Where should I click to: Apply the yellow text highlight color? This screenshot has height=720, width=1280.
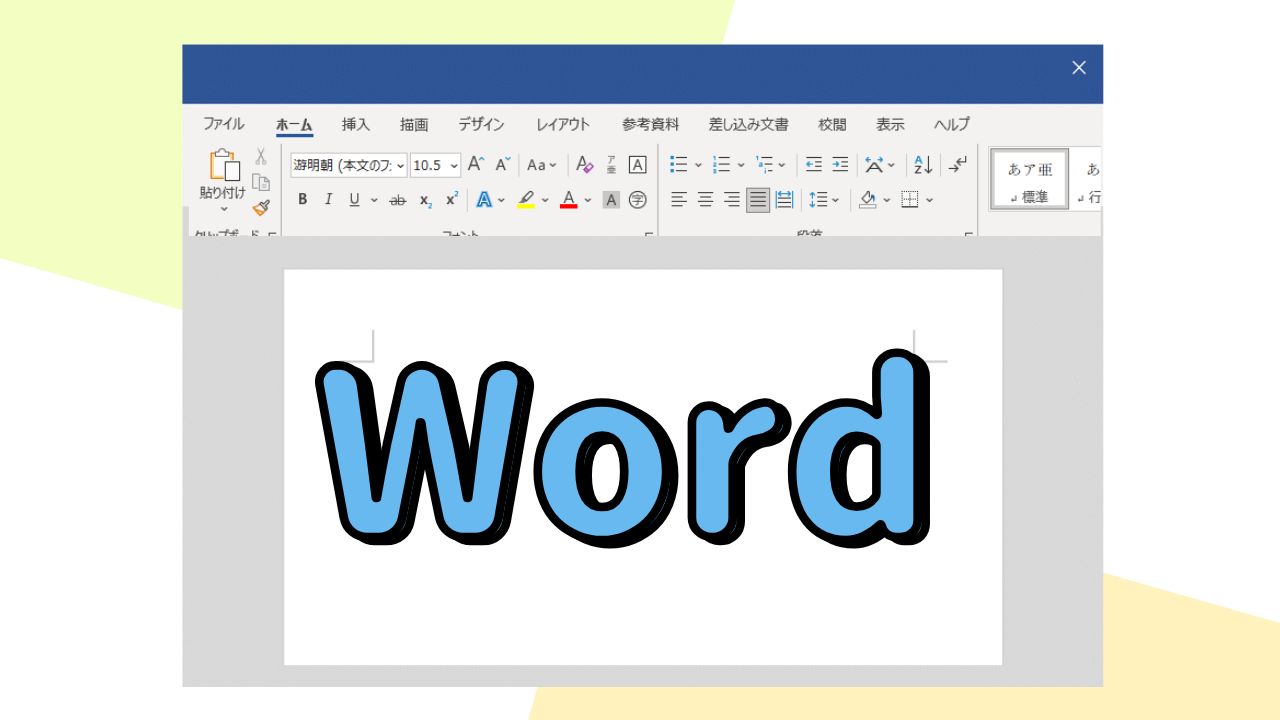(526, 200)
